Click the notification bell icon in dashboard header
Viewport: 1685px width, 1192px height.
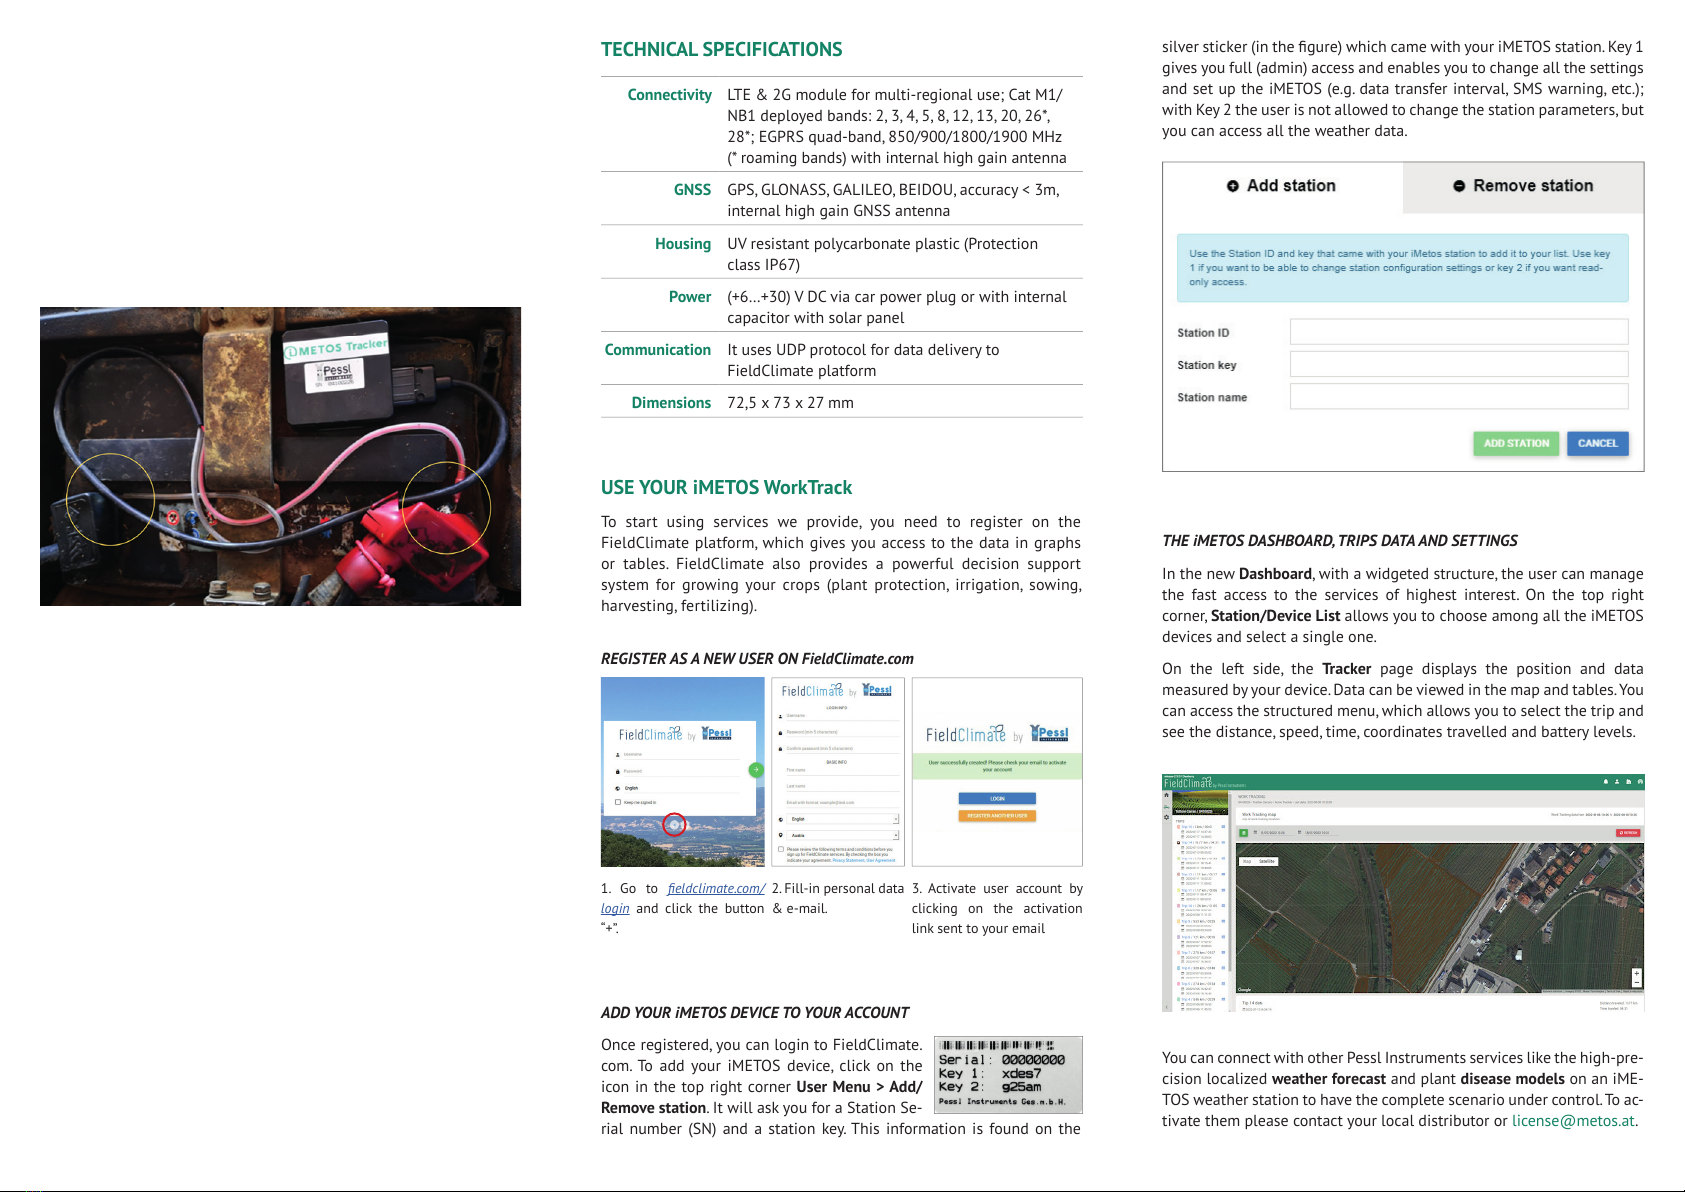[1606, 782]
